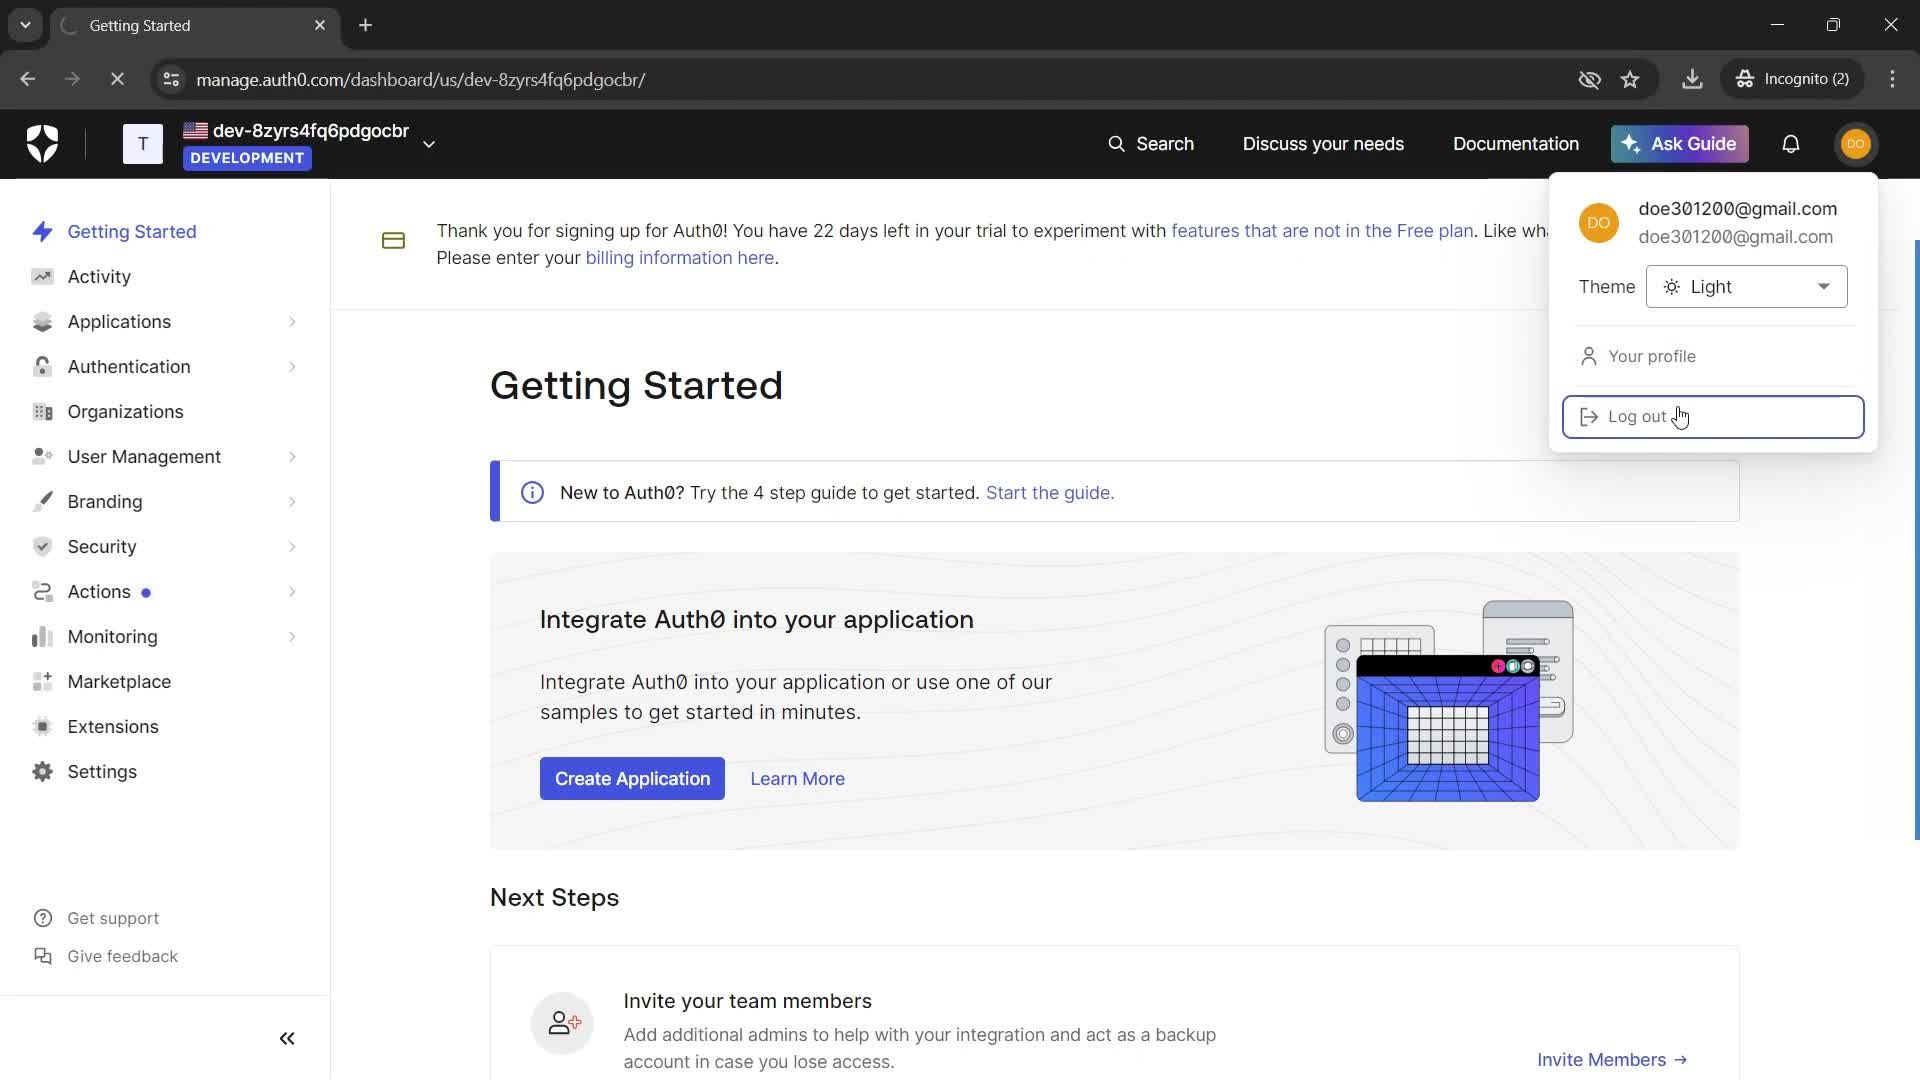Click the Authentication lock icon
The height and width of the screenshot is (1080, 1920).
click(42, 367)
